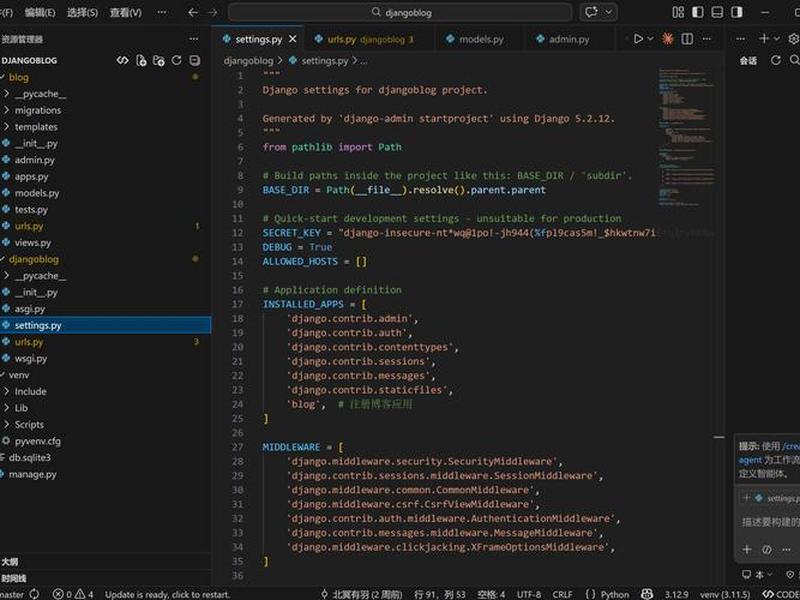
Task: Click the code minimap preview
Action: coord(687,137)
